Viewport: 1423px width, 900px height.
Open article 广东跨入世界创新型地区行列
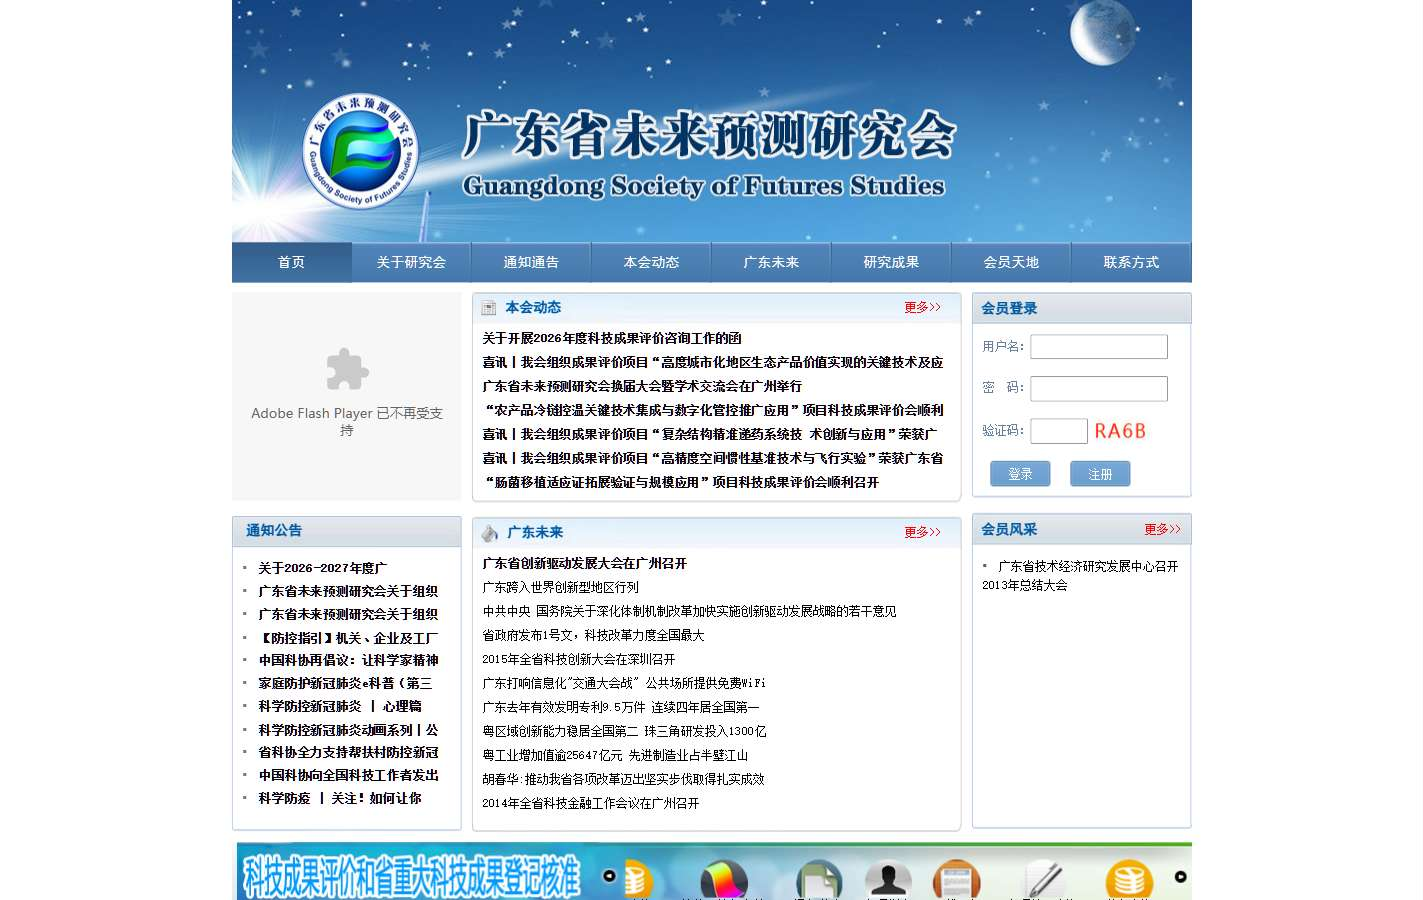click(x=560, y=587)
